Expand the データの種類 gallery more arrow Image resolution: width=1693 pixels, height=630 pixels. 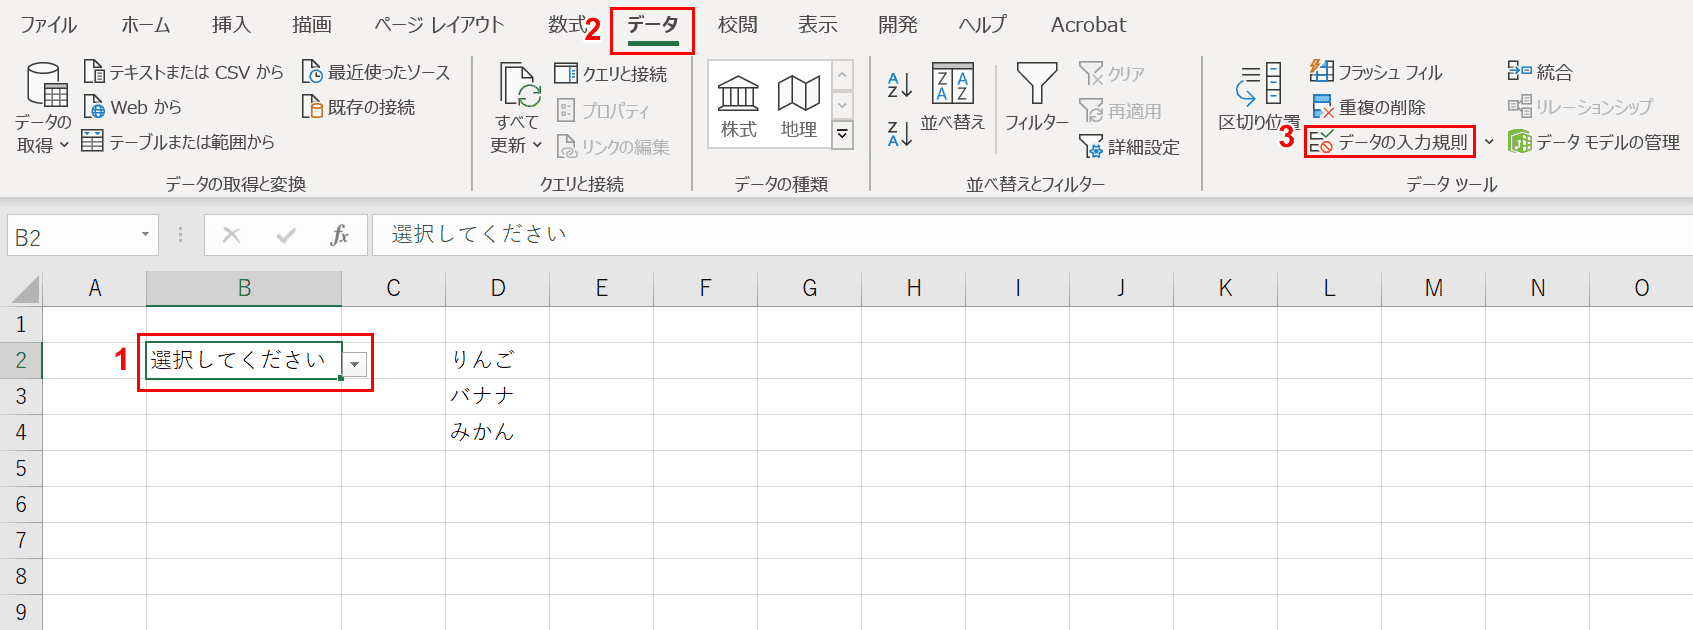(842, 134)
